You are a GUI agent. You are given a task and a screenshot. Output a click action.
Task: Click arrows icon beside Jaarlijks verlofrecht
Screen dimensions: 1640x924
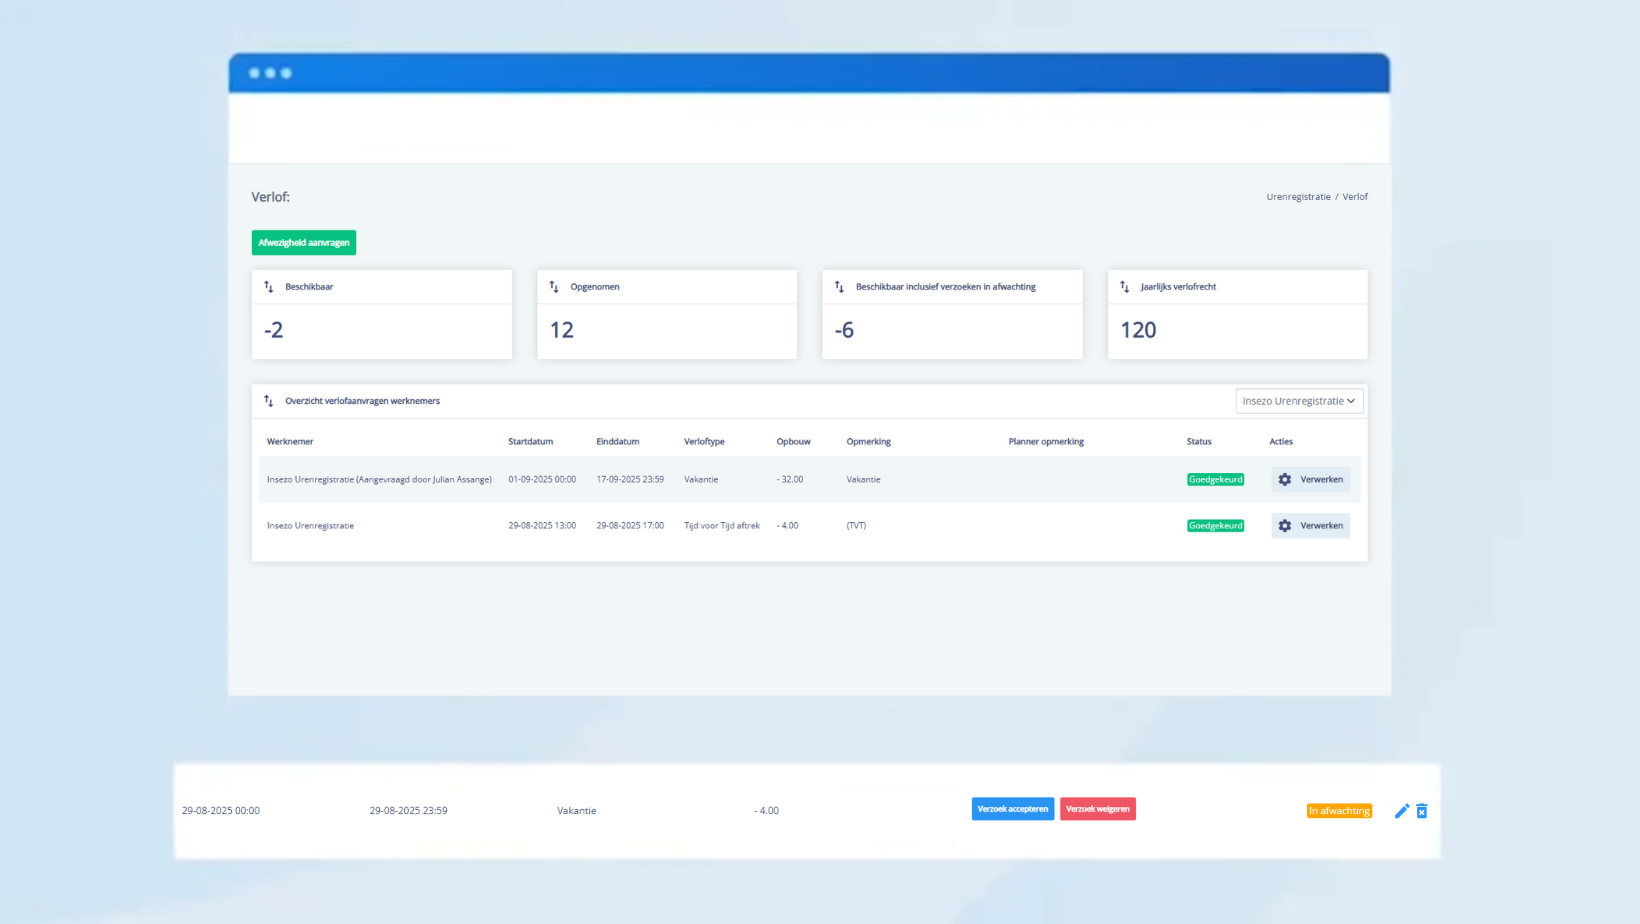pyautogui.click(x=1125, y=287)
